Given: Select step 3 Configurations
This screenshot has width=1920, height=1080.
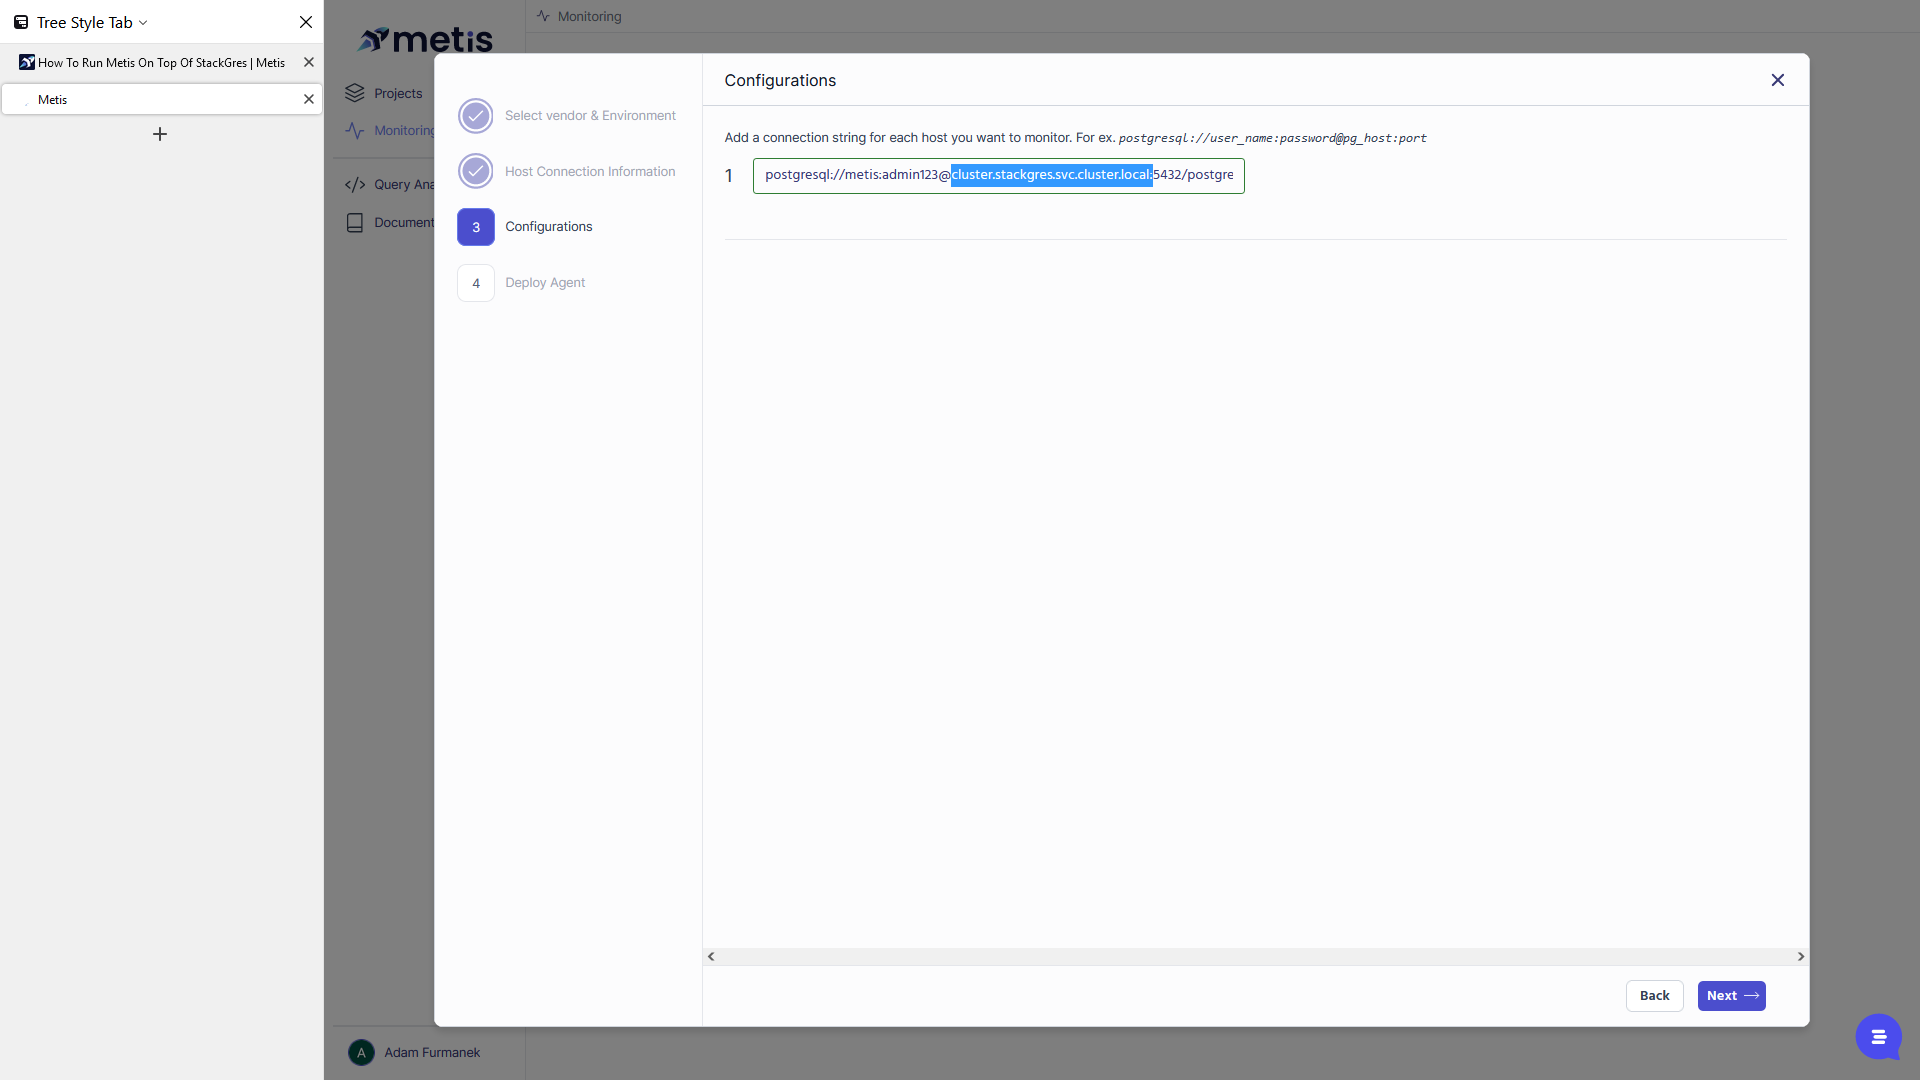Looking at the screenshot, I should pos(476,227).
